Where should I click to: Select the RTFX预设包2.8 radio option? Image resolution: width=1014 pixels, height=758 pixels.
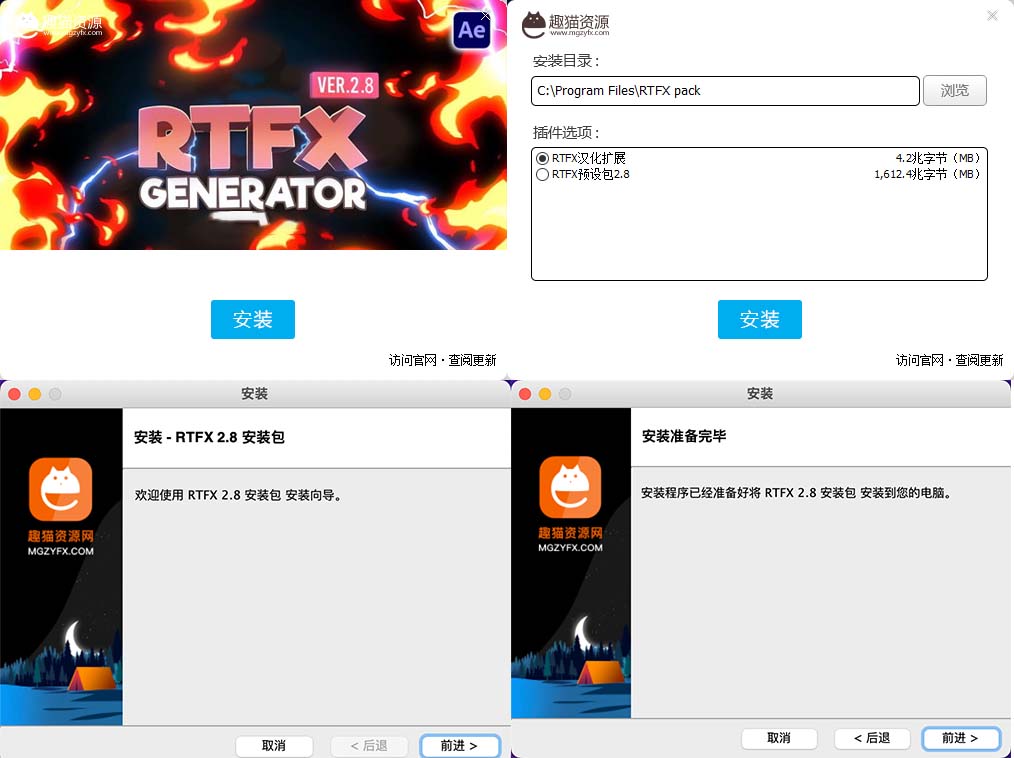(x=542, y=175)
